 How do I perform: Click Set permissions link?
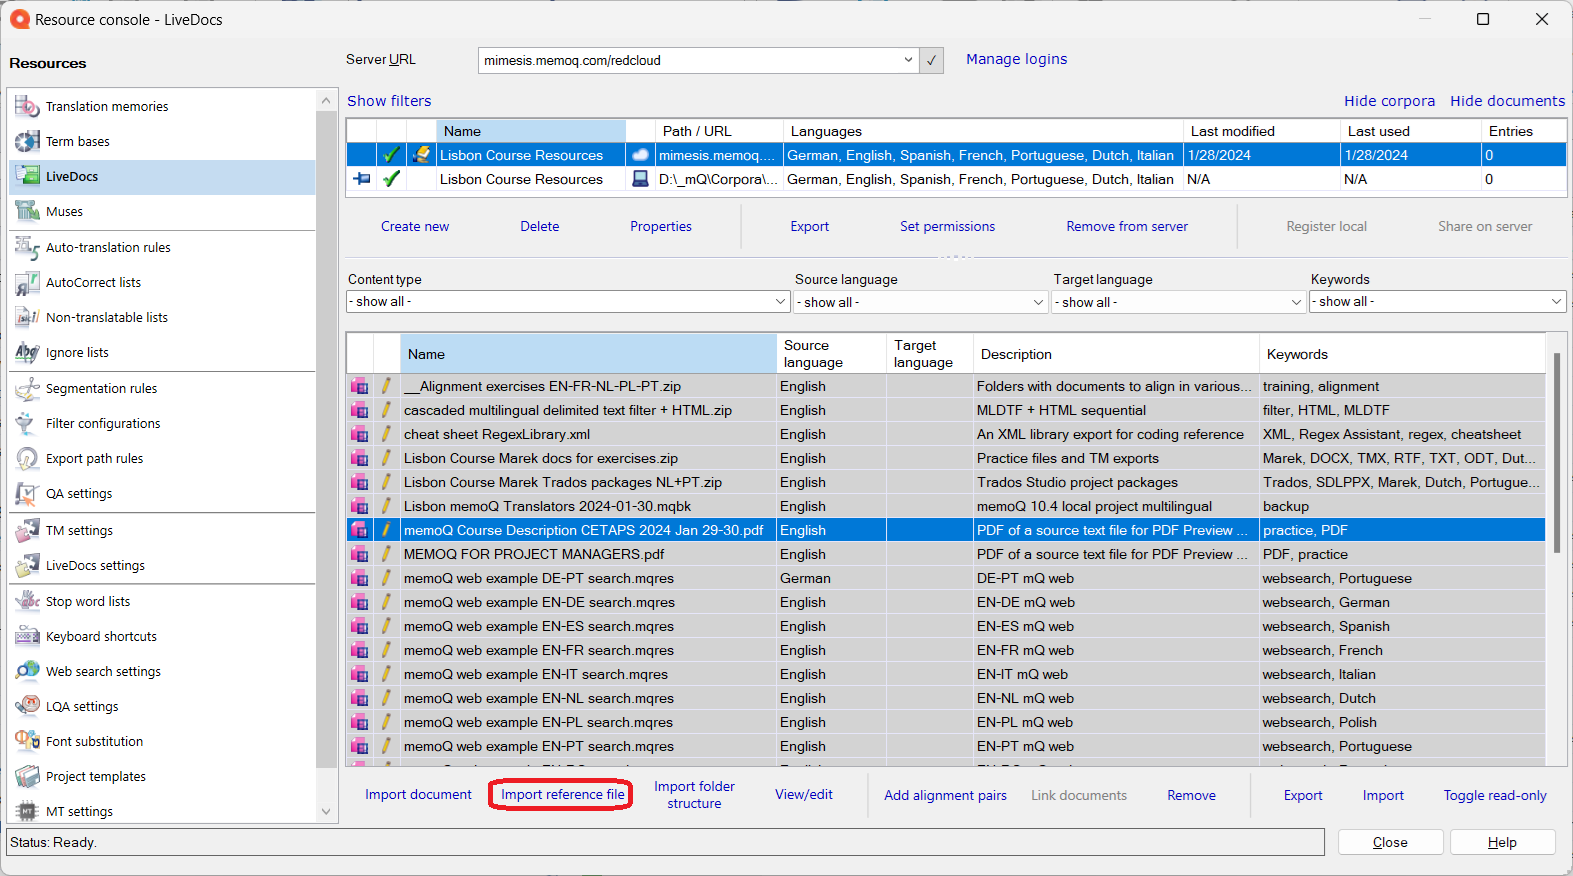pyautogui.click(x=947, y=226)
